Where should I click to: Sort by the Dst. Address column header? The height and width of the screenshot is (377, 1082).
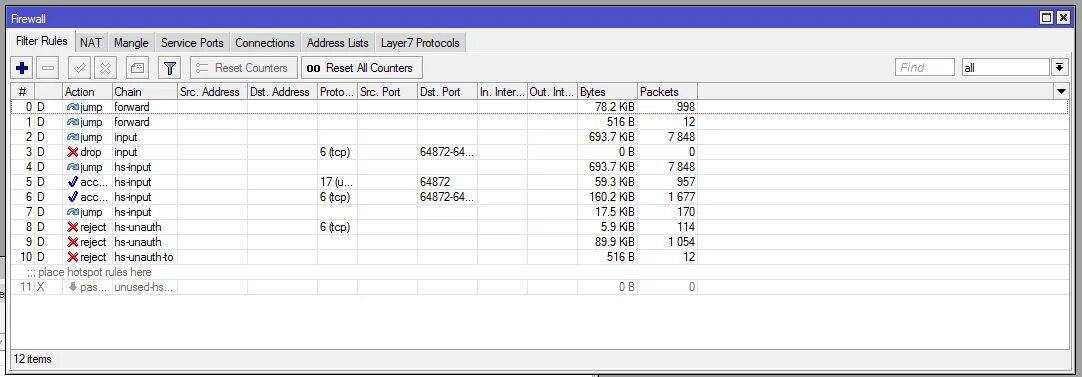pyautogui.click(x=282, y=92)
